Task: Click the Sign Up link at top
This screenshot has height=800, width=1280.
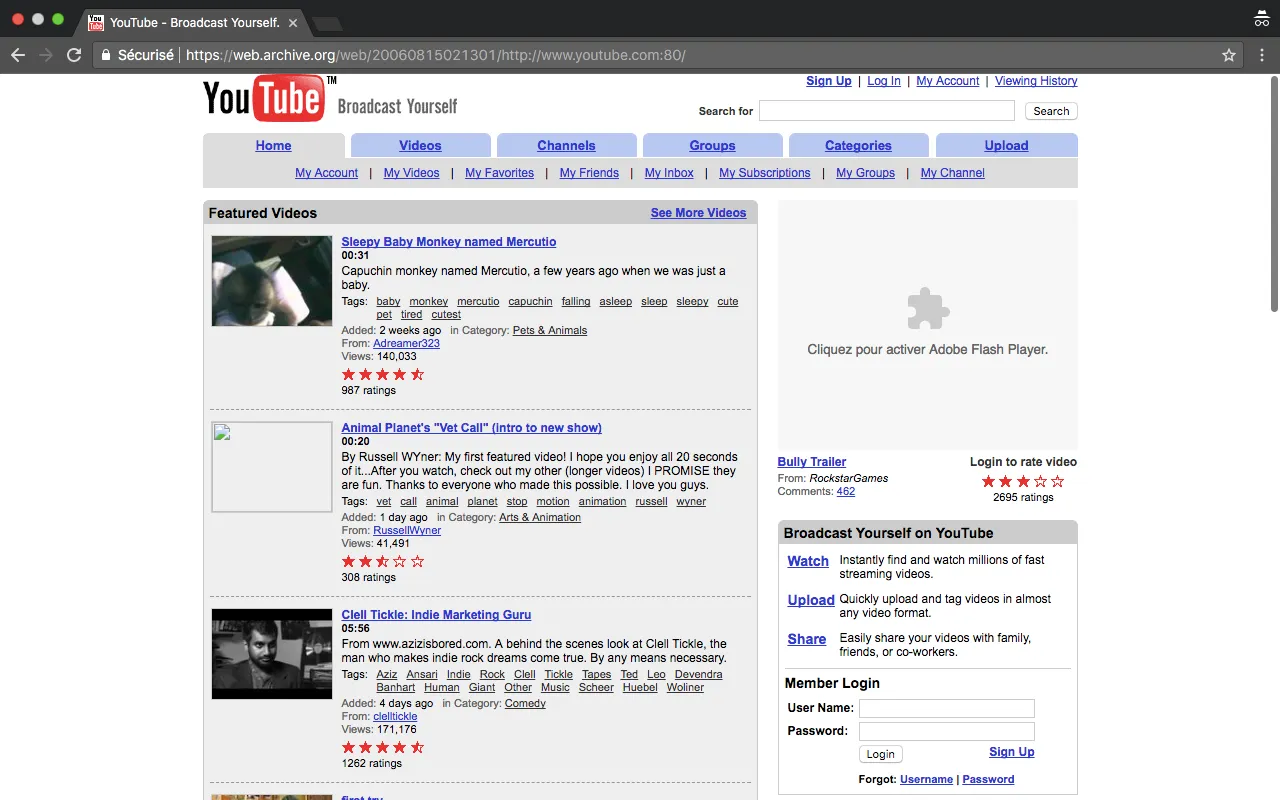Action: point(829,81)
